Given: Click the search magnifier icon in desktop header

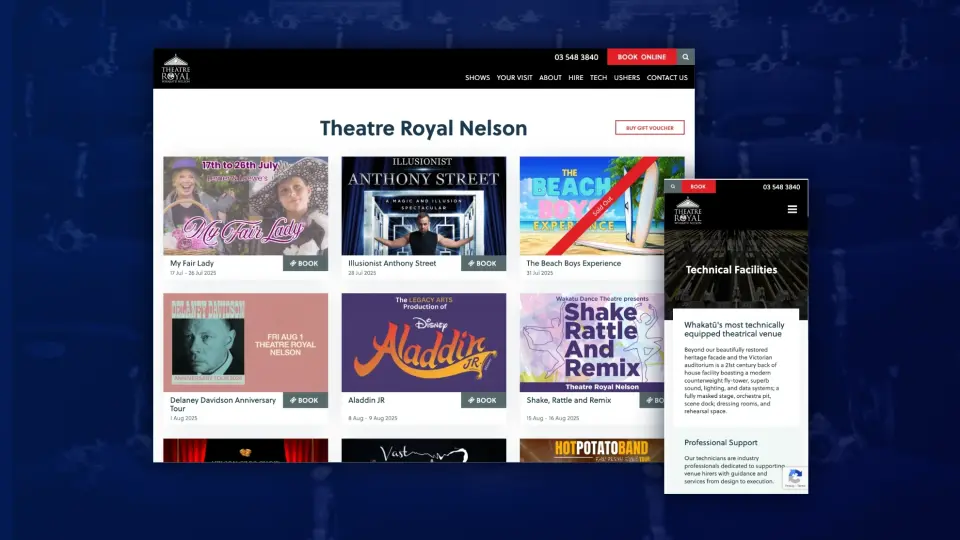Looking at the screenshot, I should [685, 57].
